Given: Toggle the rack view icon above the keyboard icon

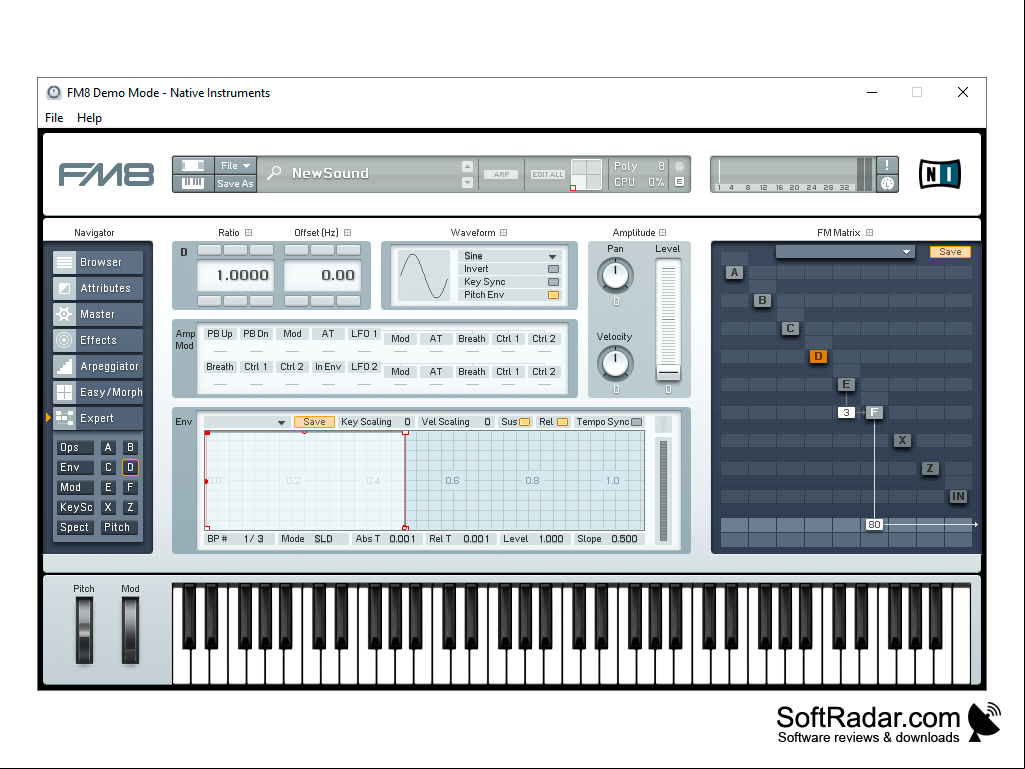Looking at the screenshot, I should click(x=193, y=165).
